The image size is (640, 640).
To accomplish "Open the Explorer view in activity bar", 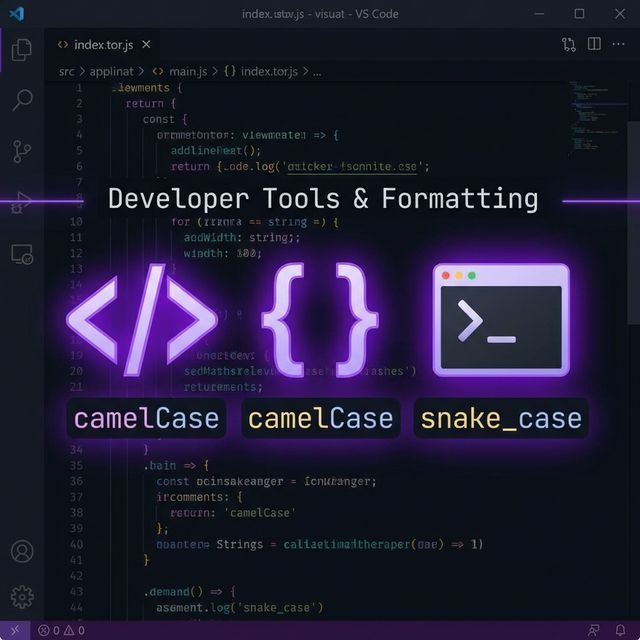I will point(21,48).
